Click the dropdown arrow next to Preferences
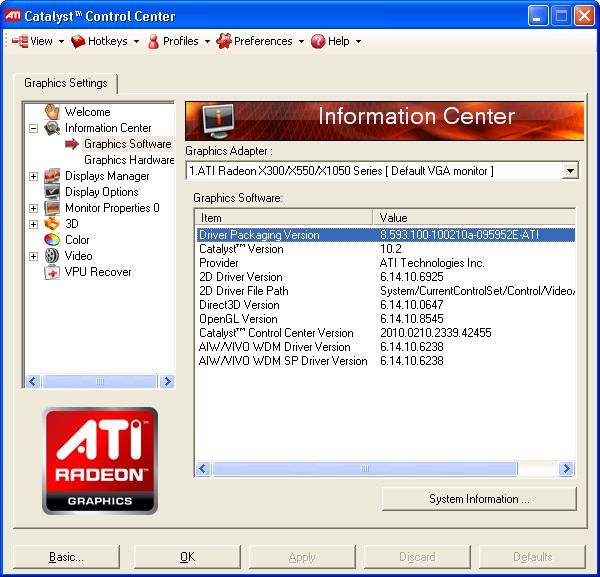 tap(301, 41)
